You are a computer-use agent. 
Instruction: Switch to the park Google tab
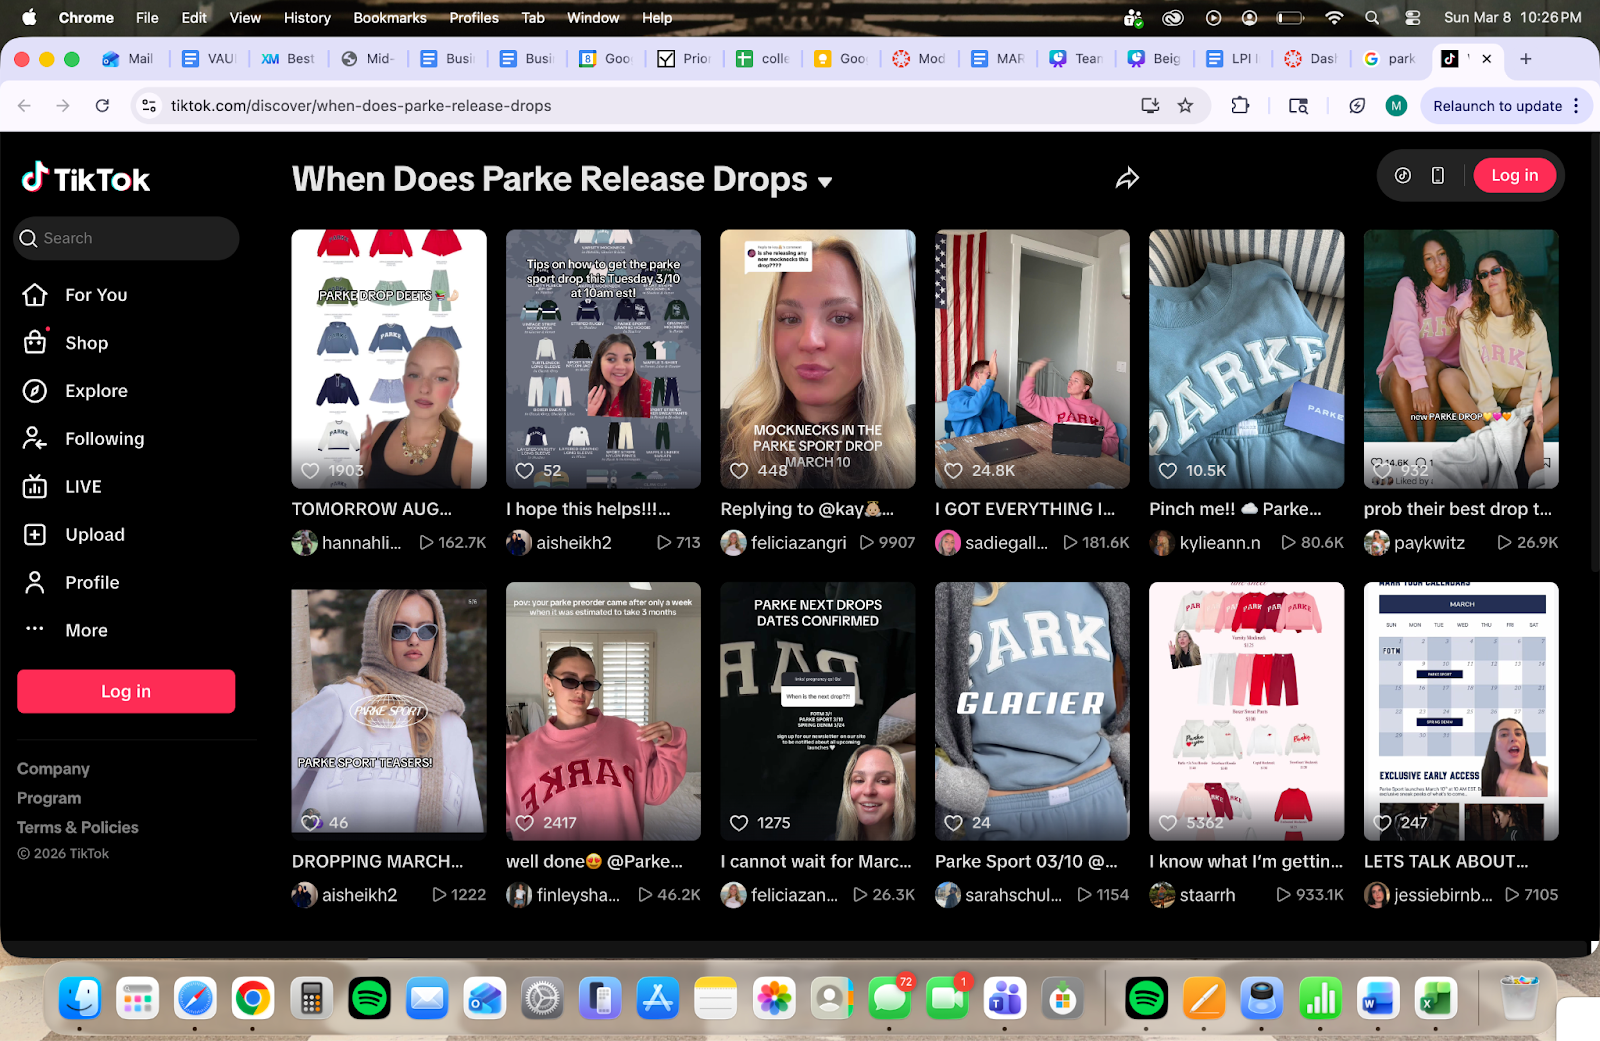point(1391,59)
